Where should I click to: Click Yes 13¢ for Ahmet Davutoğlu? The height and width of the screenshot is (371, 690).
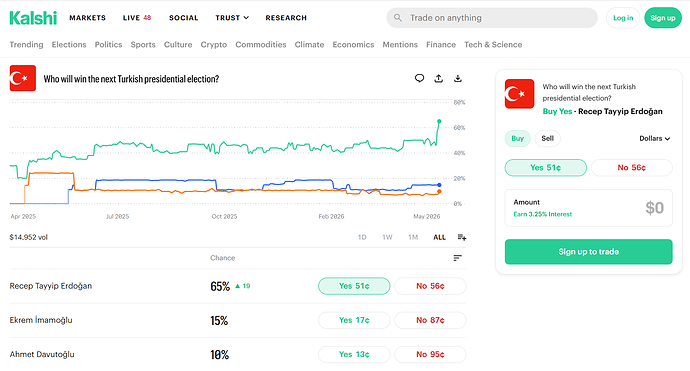pyautogui.click(x=354, y=354)
